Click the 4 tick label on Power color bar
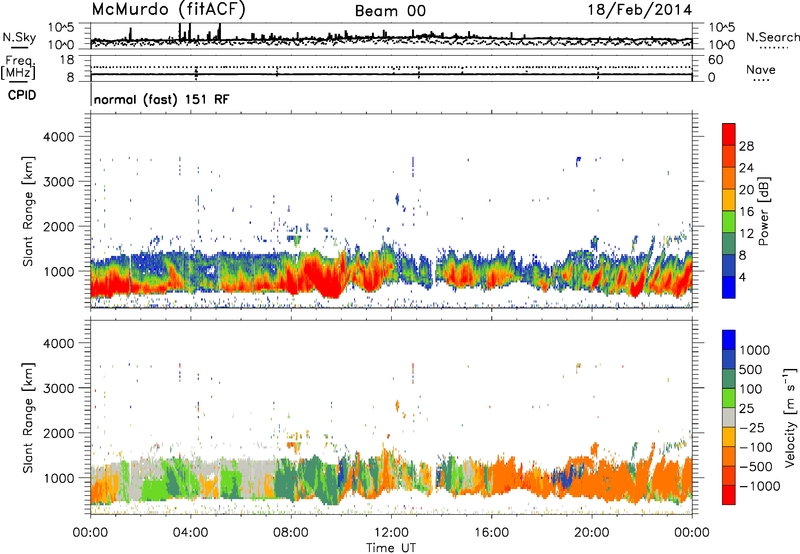800x554 pixels. click(742, 277)
